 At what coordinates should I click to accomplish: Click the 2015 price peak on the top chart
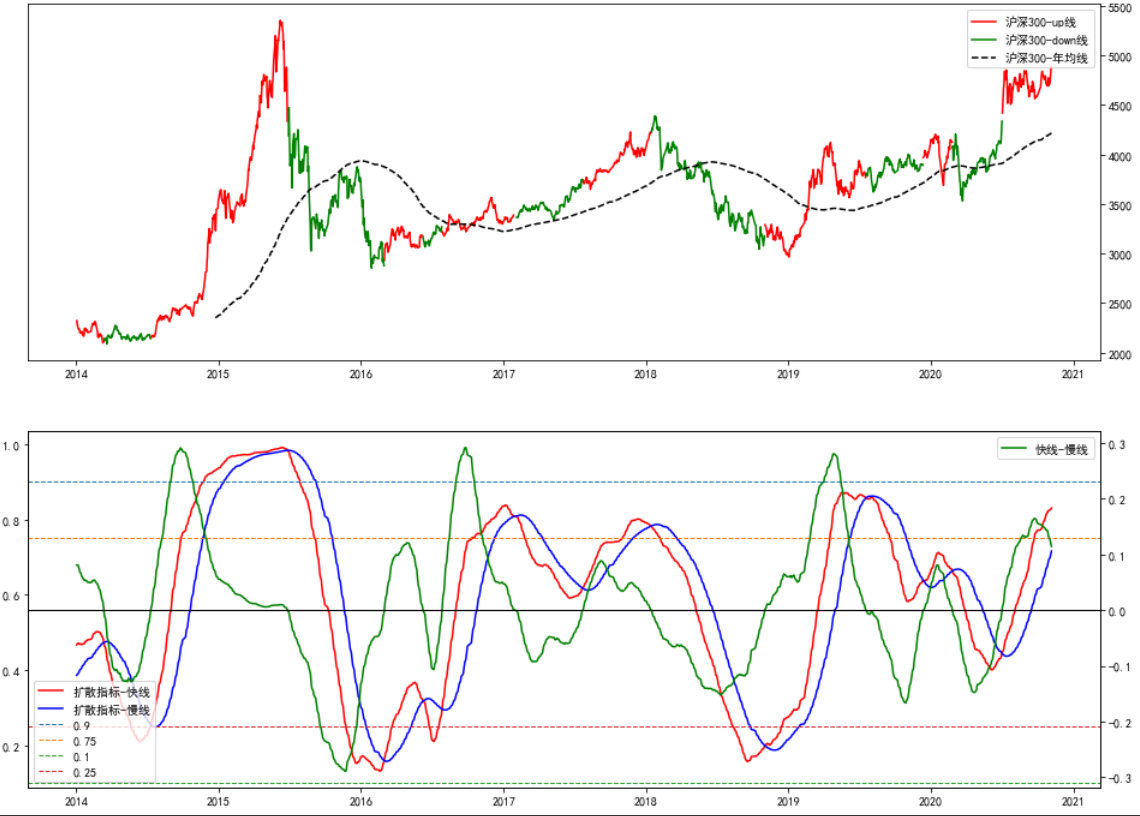280,21
